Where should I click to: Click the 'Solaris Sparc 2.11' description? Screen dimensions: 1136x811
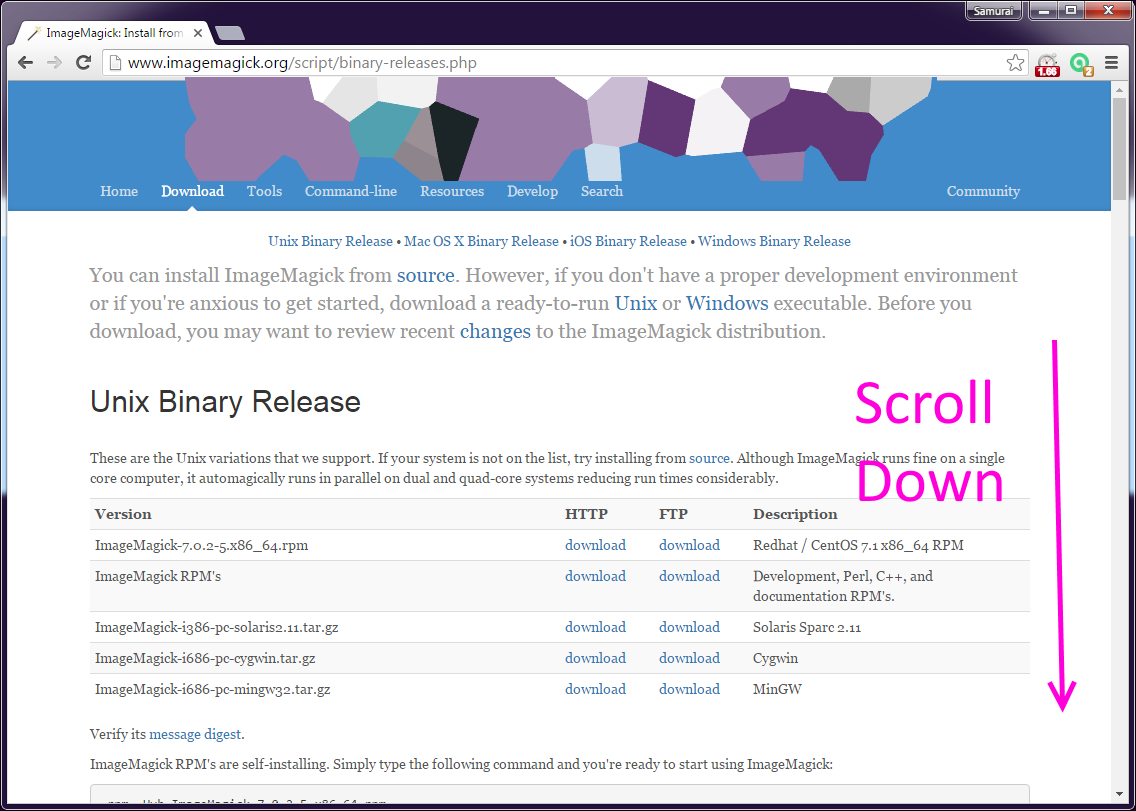(x=807, y=627)
